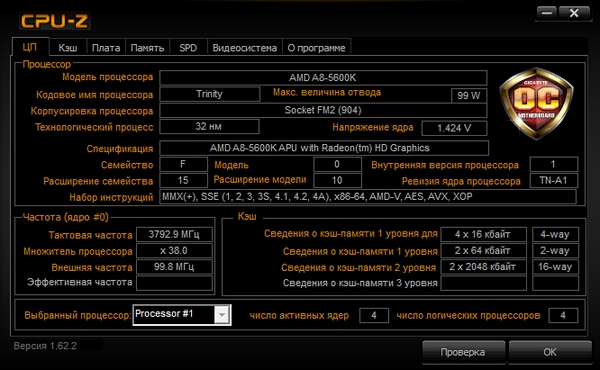Viewport: 600px width, 370px height.
Task: Click the 4-way associativity value
Action: pos(555,234)
